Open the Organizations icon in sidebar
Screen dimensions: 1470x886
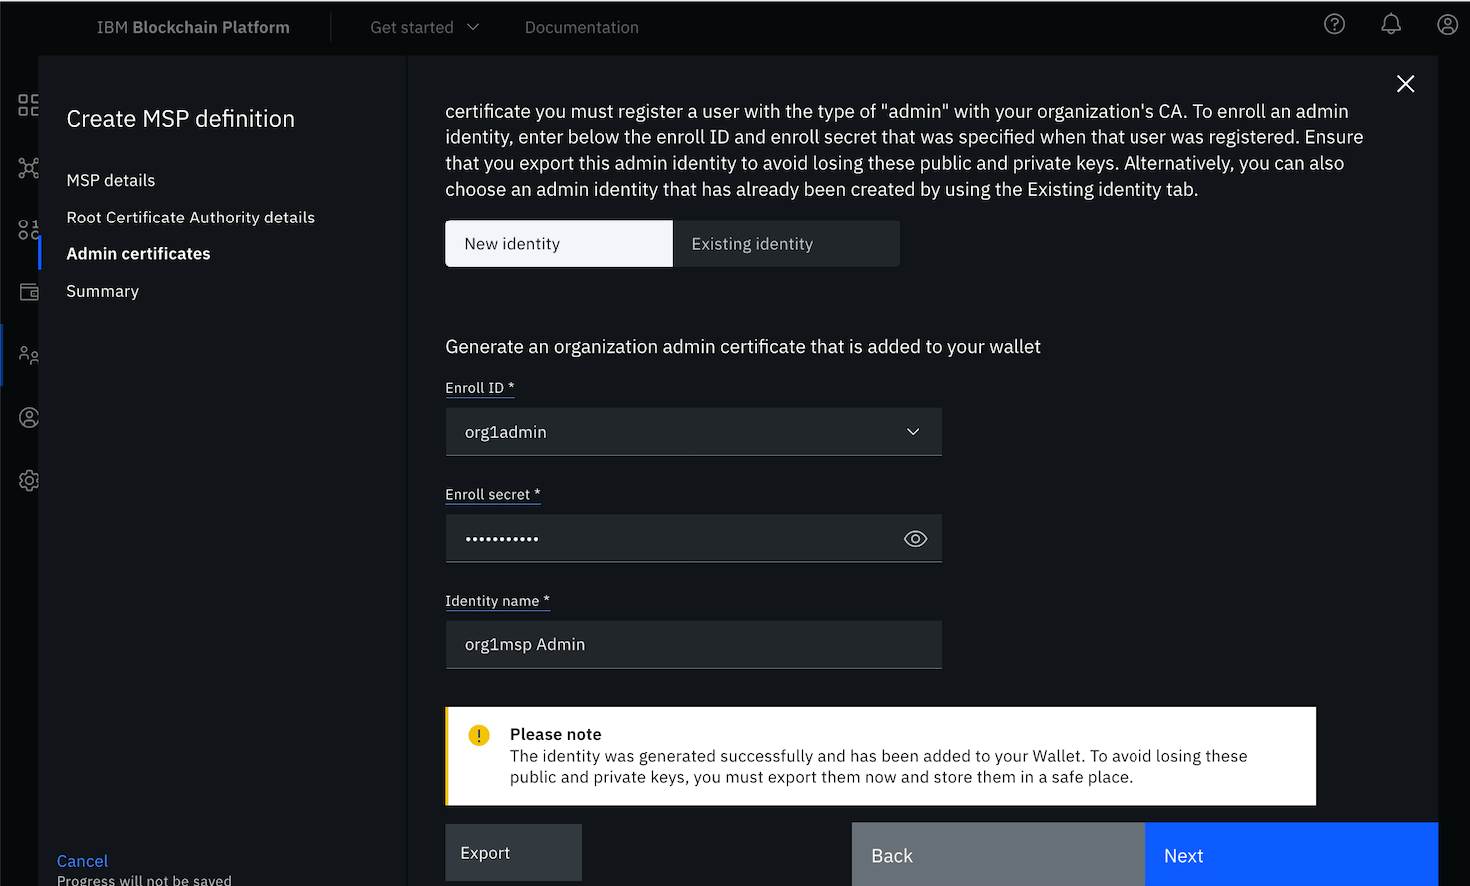click(x=29, y=355)
